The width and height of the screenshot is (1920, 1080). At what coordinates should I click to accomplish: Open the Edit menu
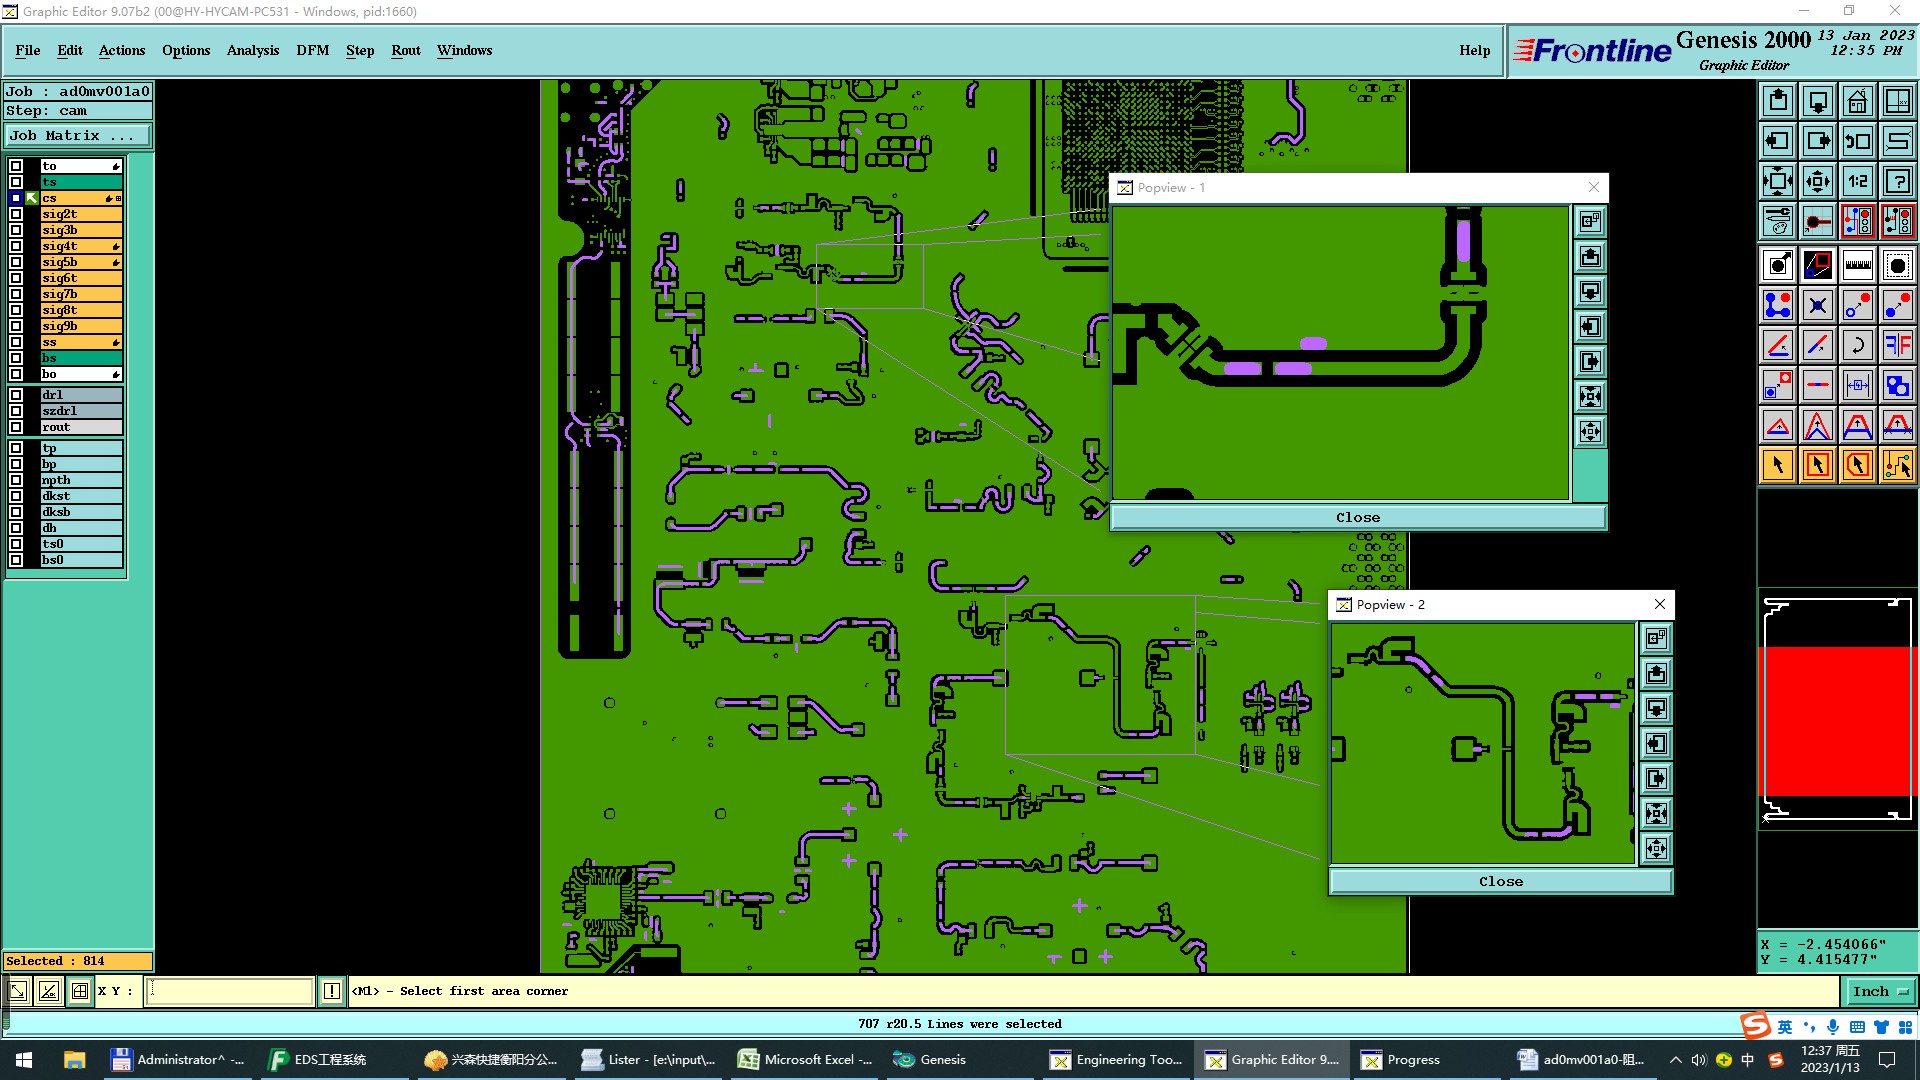point(70,50)
